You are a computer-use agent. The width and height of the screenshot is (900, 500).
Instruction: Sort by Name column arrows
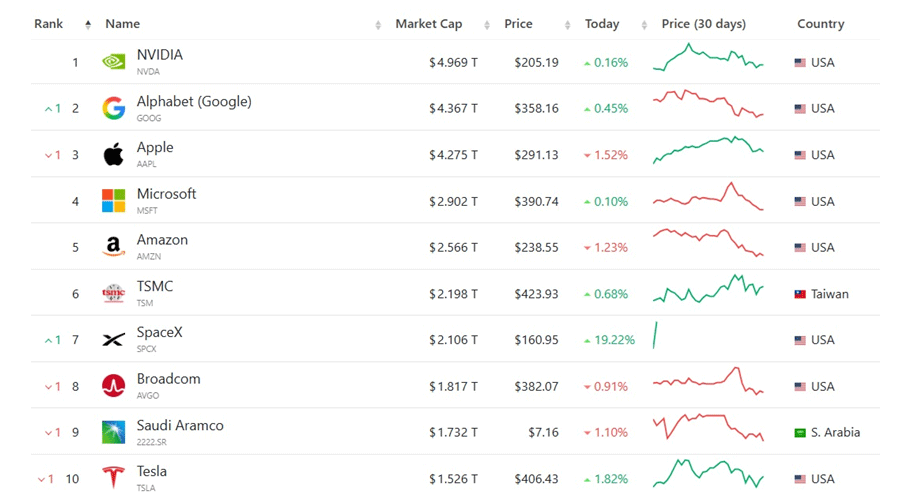(378, 25)
